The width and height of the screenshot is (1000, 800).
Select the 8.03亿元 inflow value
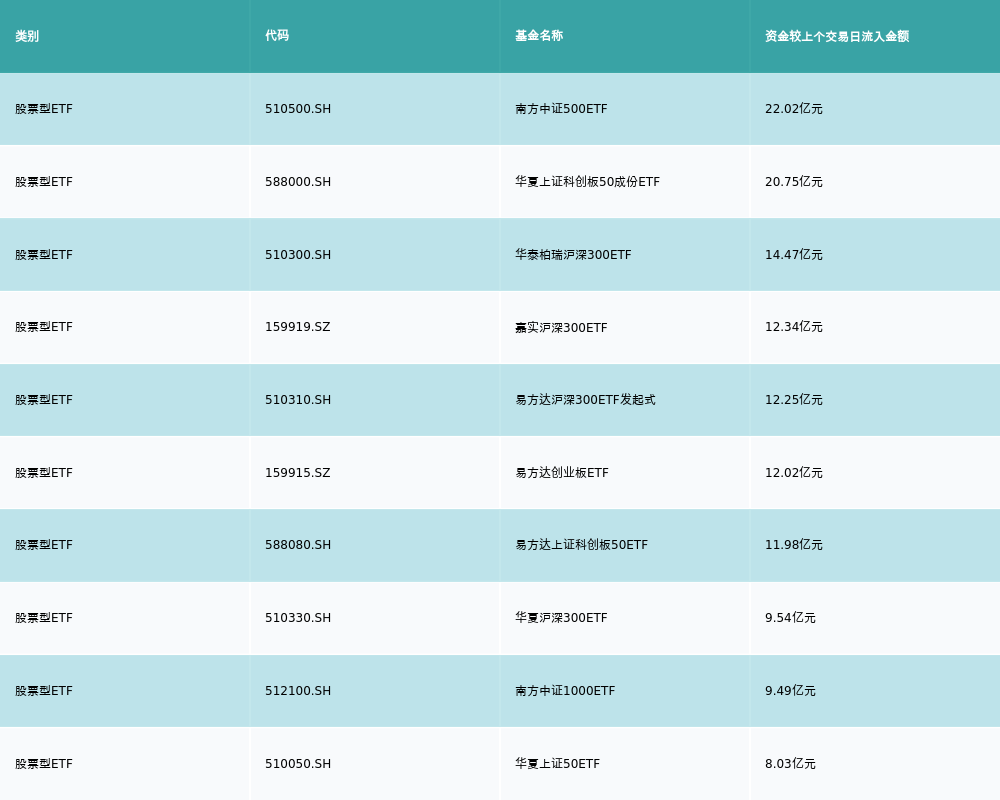790,764
